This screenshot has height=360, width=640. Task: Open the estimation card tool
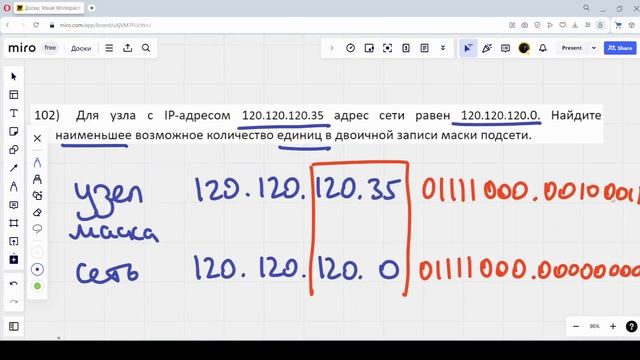click(406, 48)
